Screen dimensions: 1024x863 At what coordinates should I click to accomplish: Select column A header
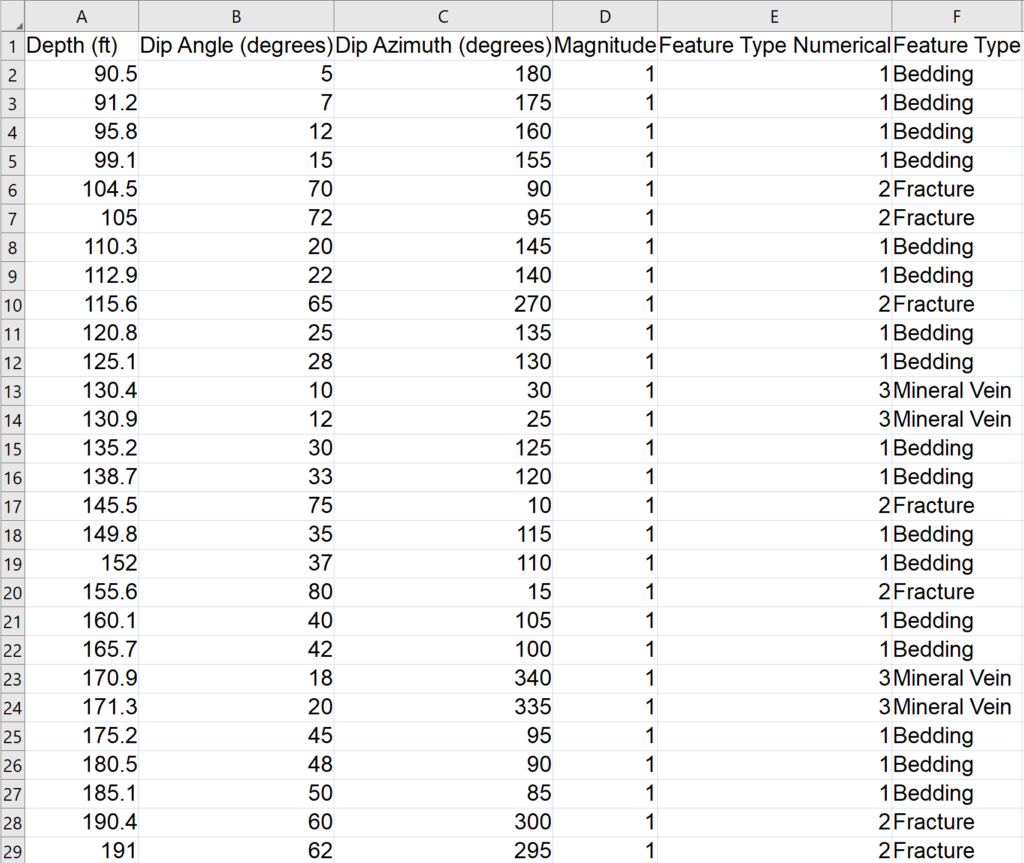[x=81, y=15]
